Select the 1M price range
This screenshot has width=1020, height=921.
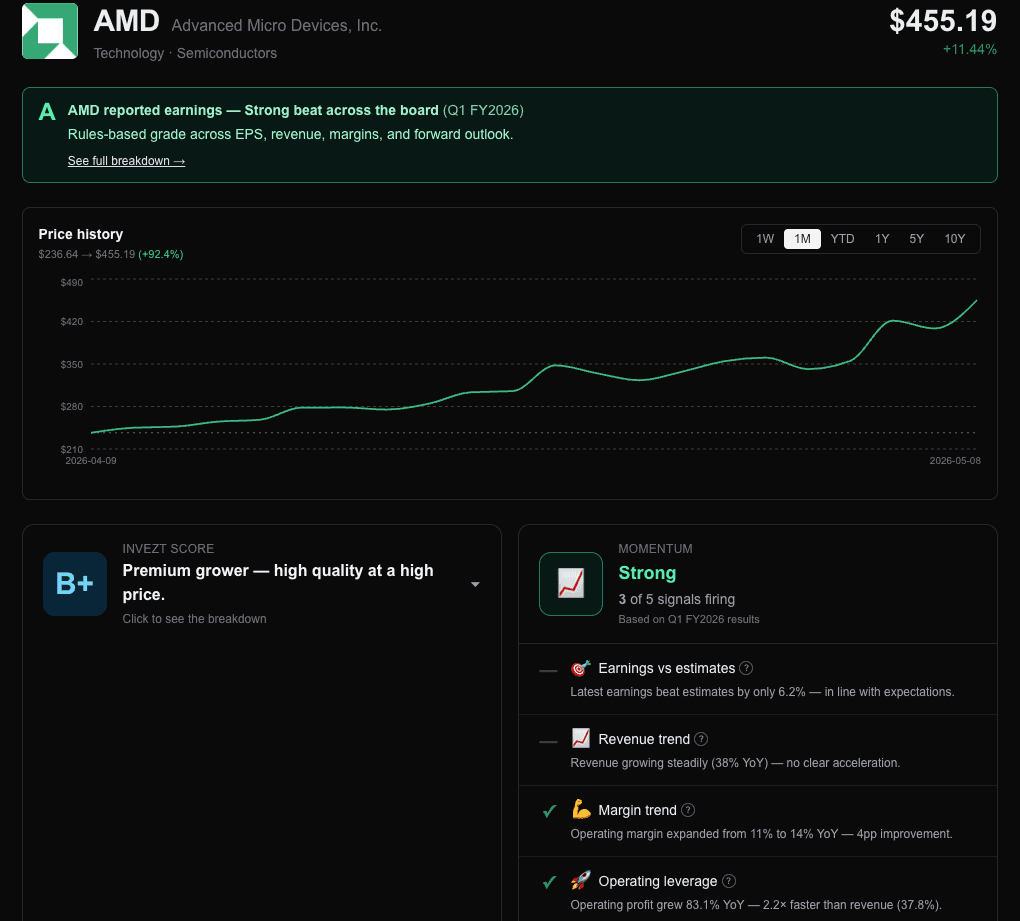click(802, 239)
